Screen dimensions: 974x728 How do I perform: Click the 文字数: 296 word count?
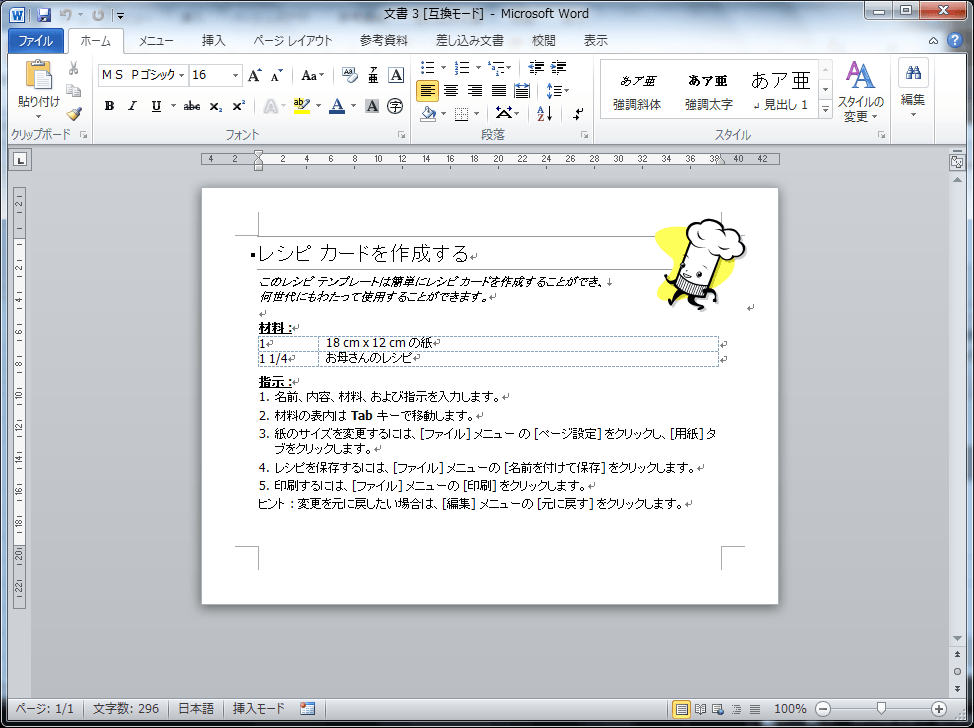point(126,709)
